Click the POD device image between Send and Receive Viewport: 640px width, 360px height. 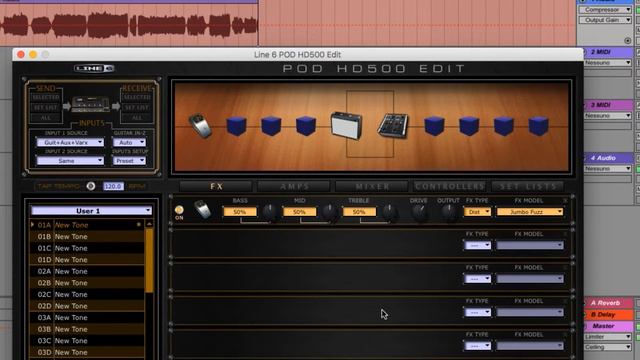pos(91,104)
